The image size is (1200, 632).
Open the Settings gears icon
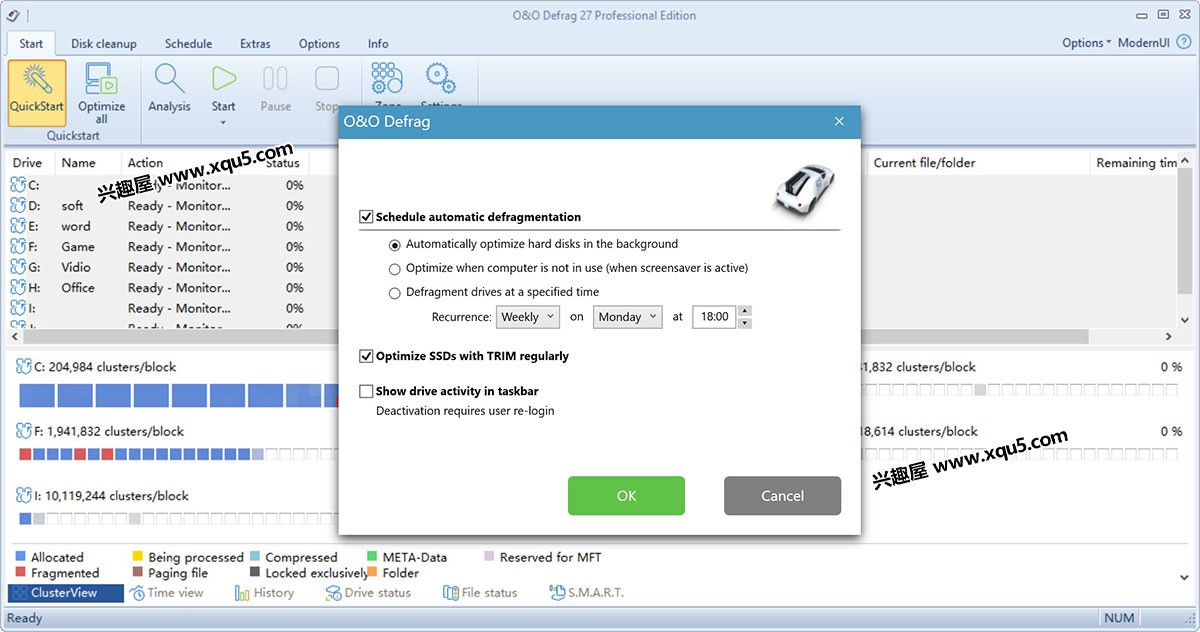point(440,79)
